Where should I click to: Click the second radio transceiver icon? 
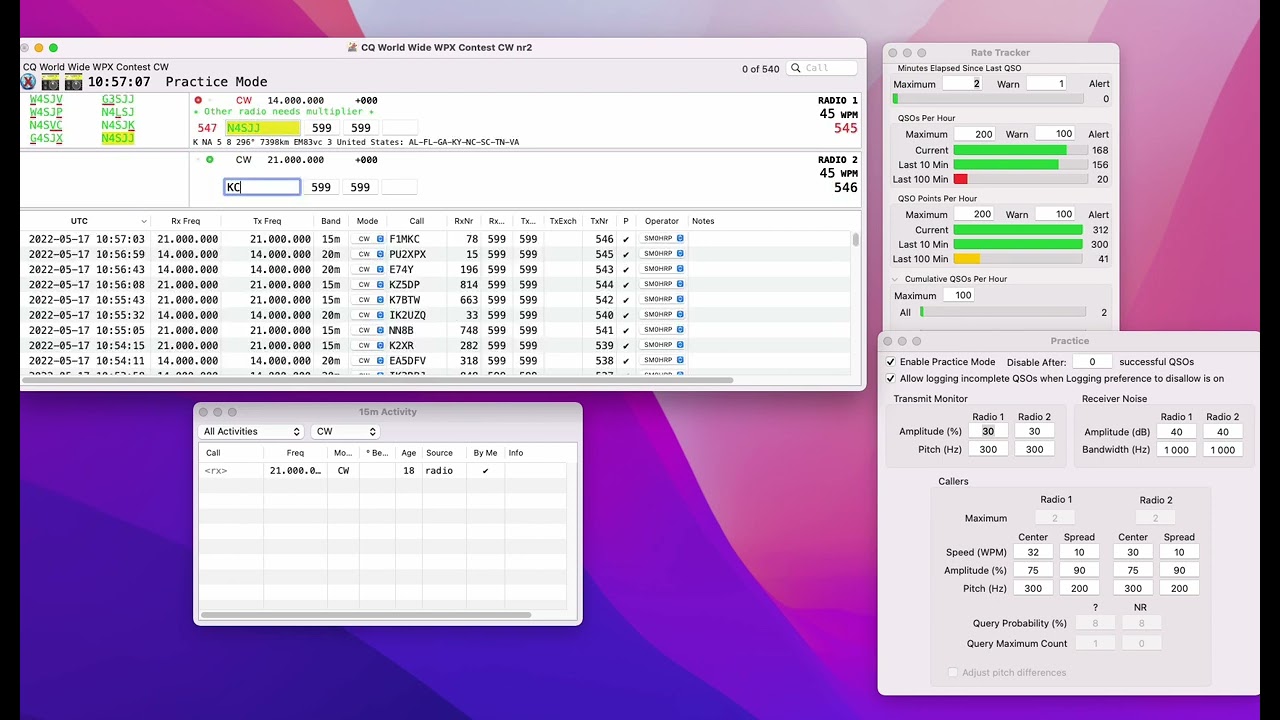[73, 82]
